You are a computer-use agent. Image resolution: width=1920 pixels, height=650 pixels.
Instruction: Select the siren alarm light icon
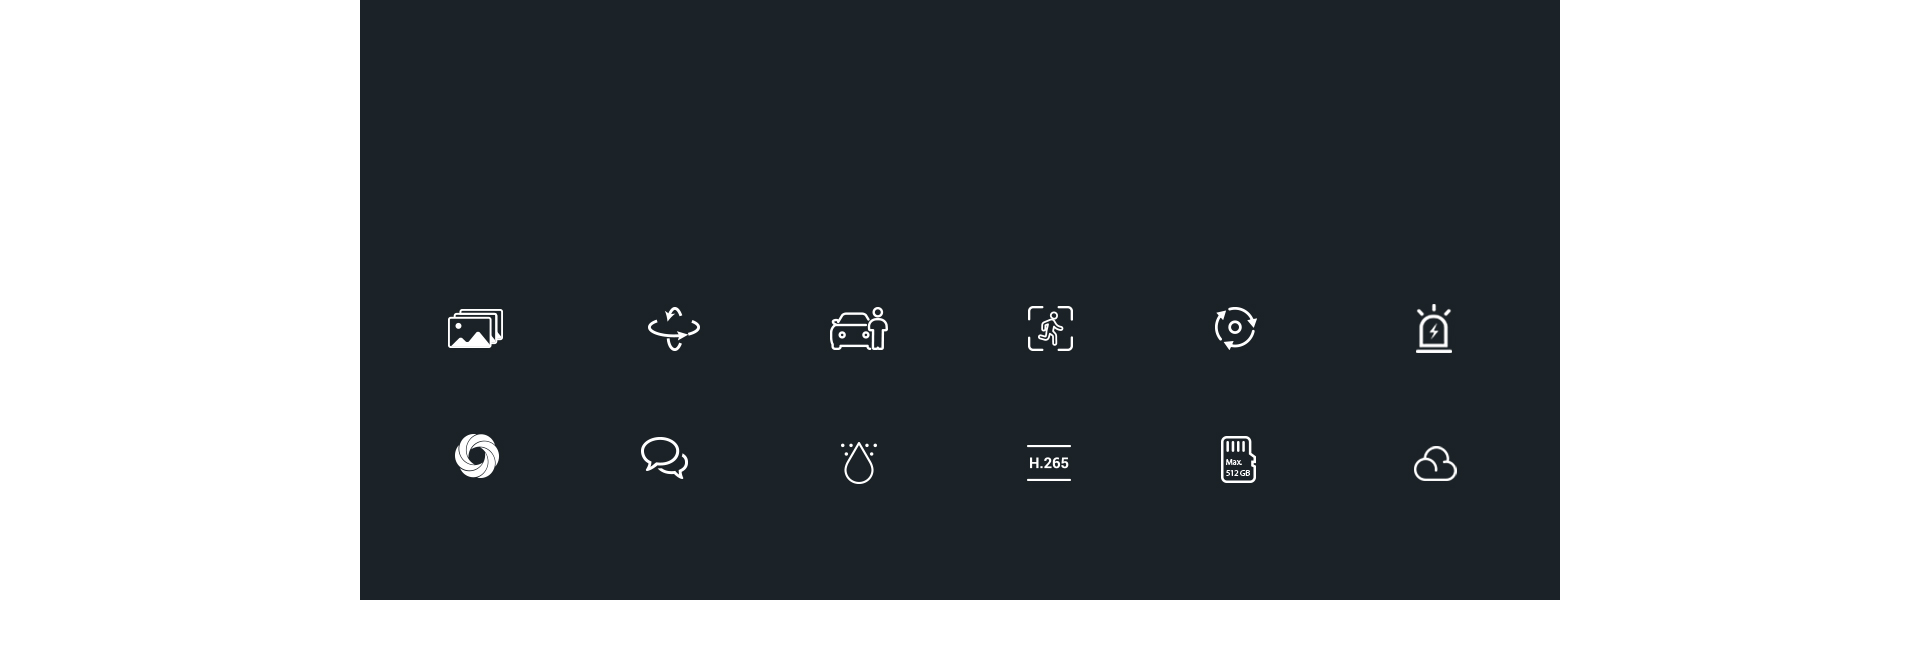(1434, 328)
